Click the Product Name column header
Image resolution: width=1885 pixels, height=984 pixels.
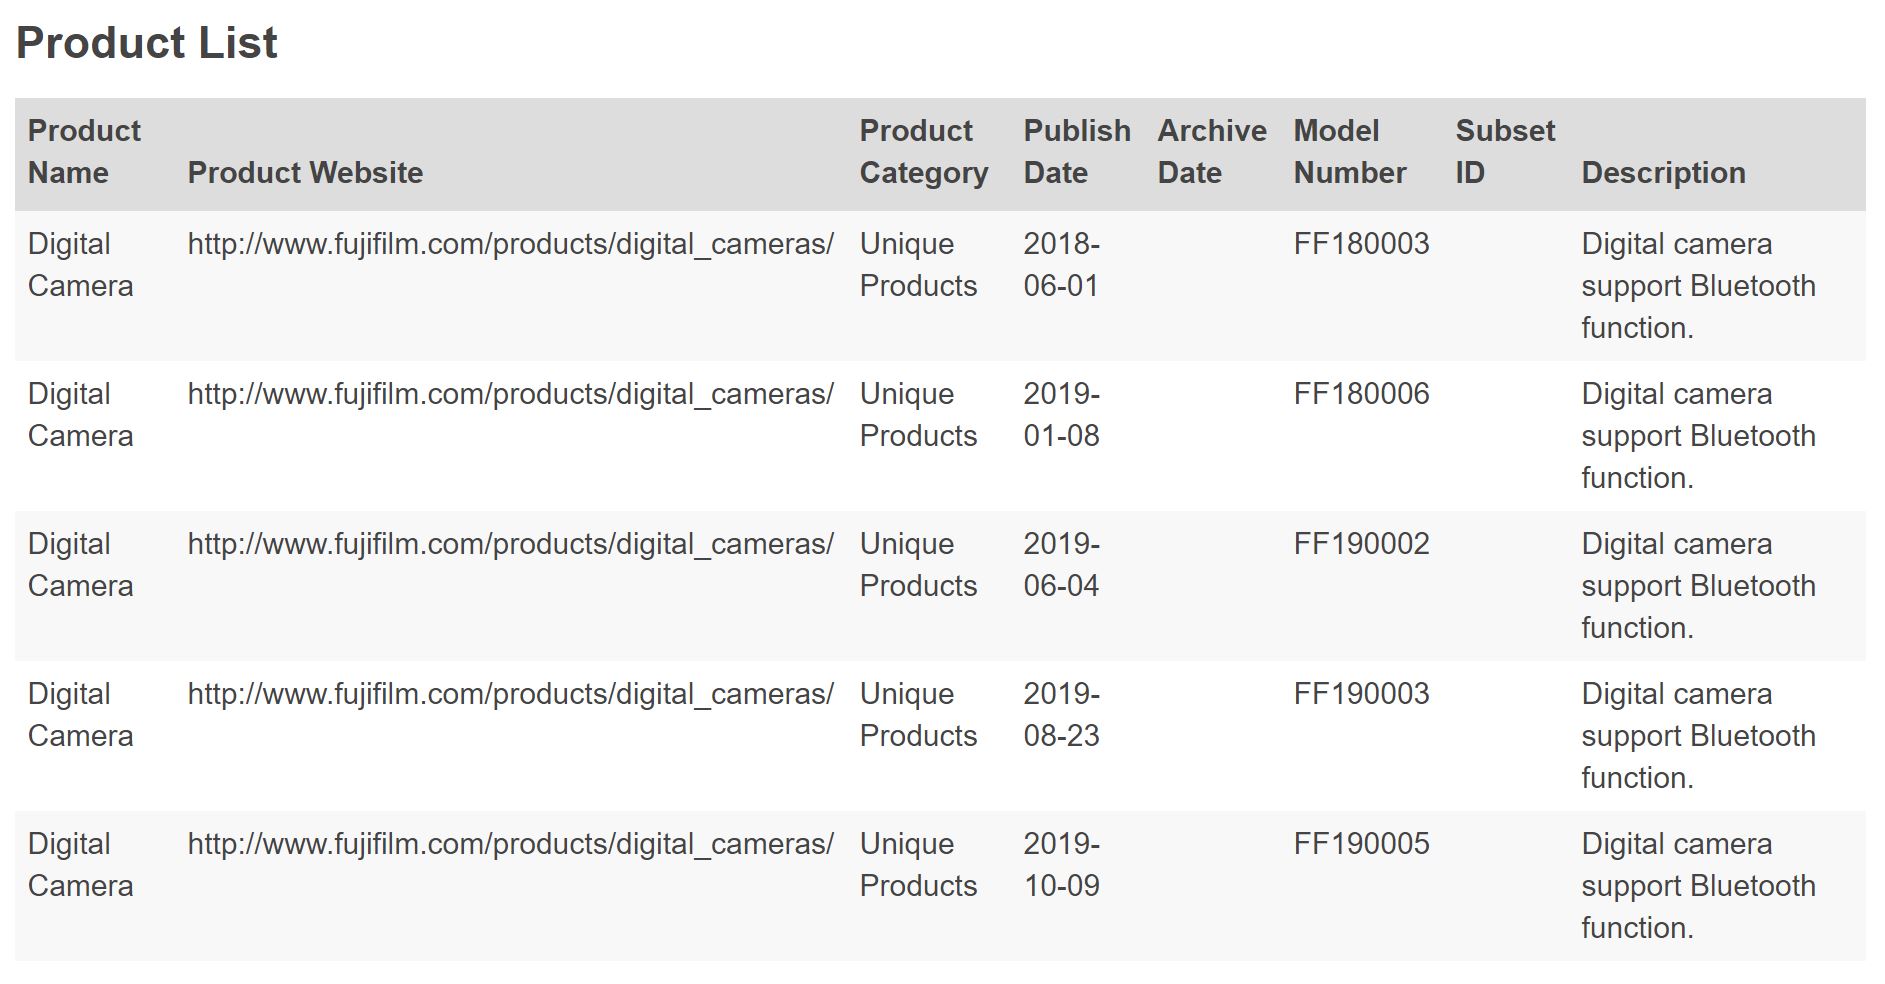pyautogui.click(x=84, y=152)
